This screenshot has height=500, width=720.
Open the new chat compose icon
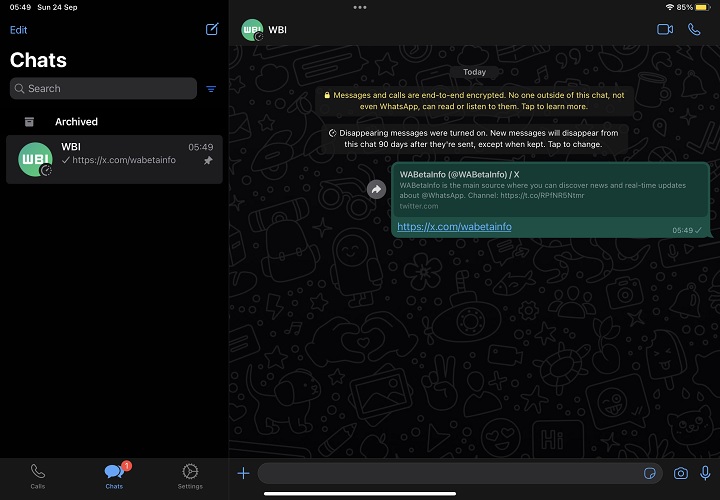tap(212, 29)
